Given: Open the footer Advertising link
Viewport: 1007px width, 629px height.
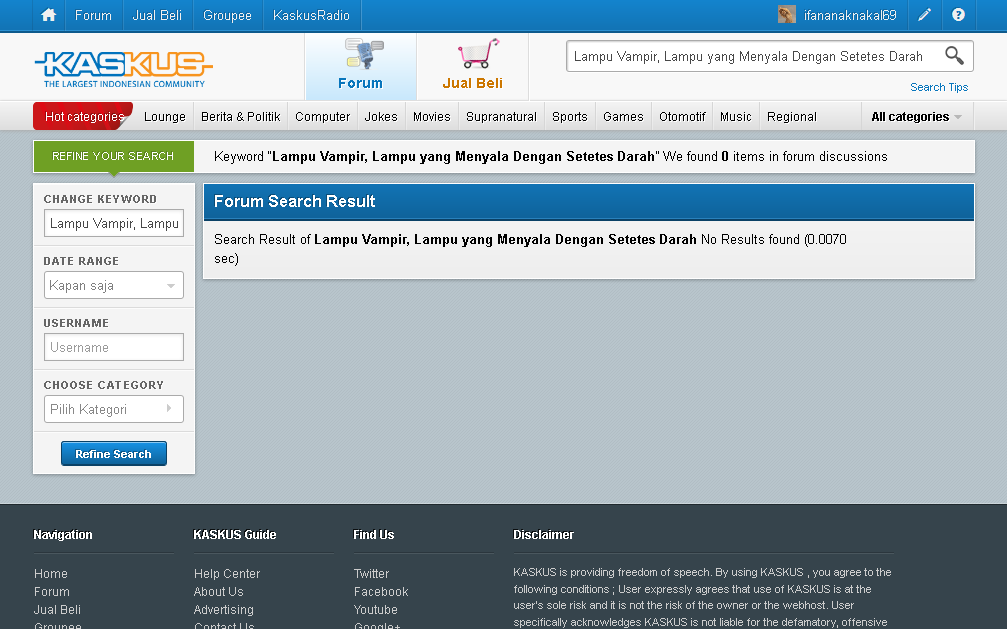Looking at the screenshot, I should [223, 610].
